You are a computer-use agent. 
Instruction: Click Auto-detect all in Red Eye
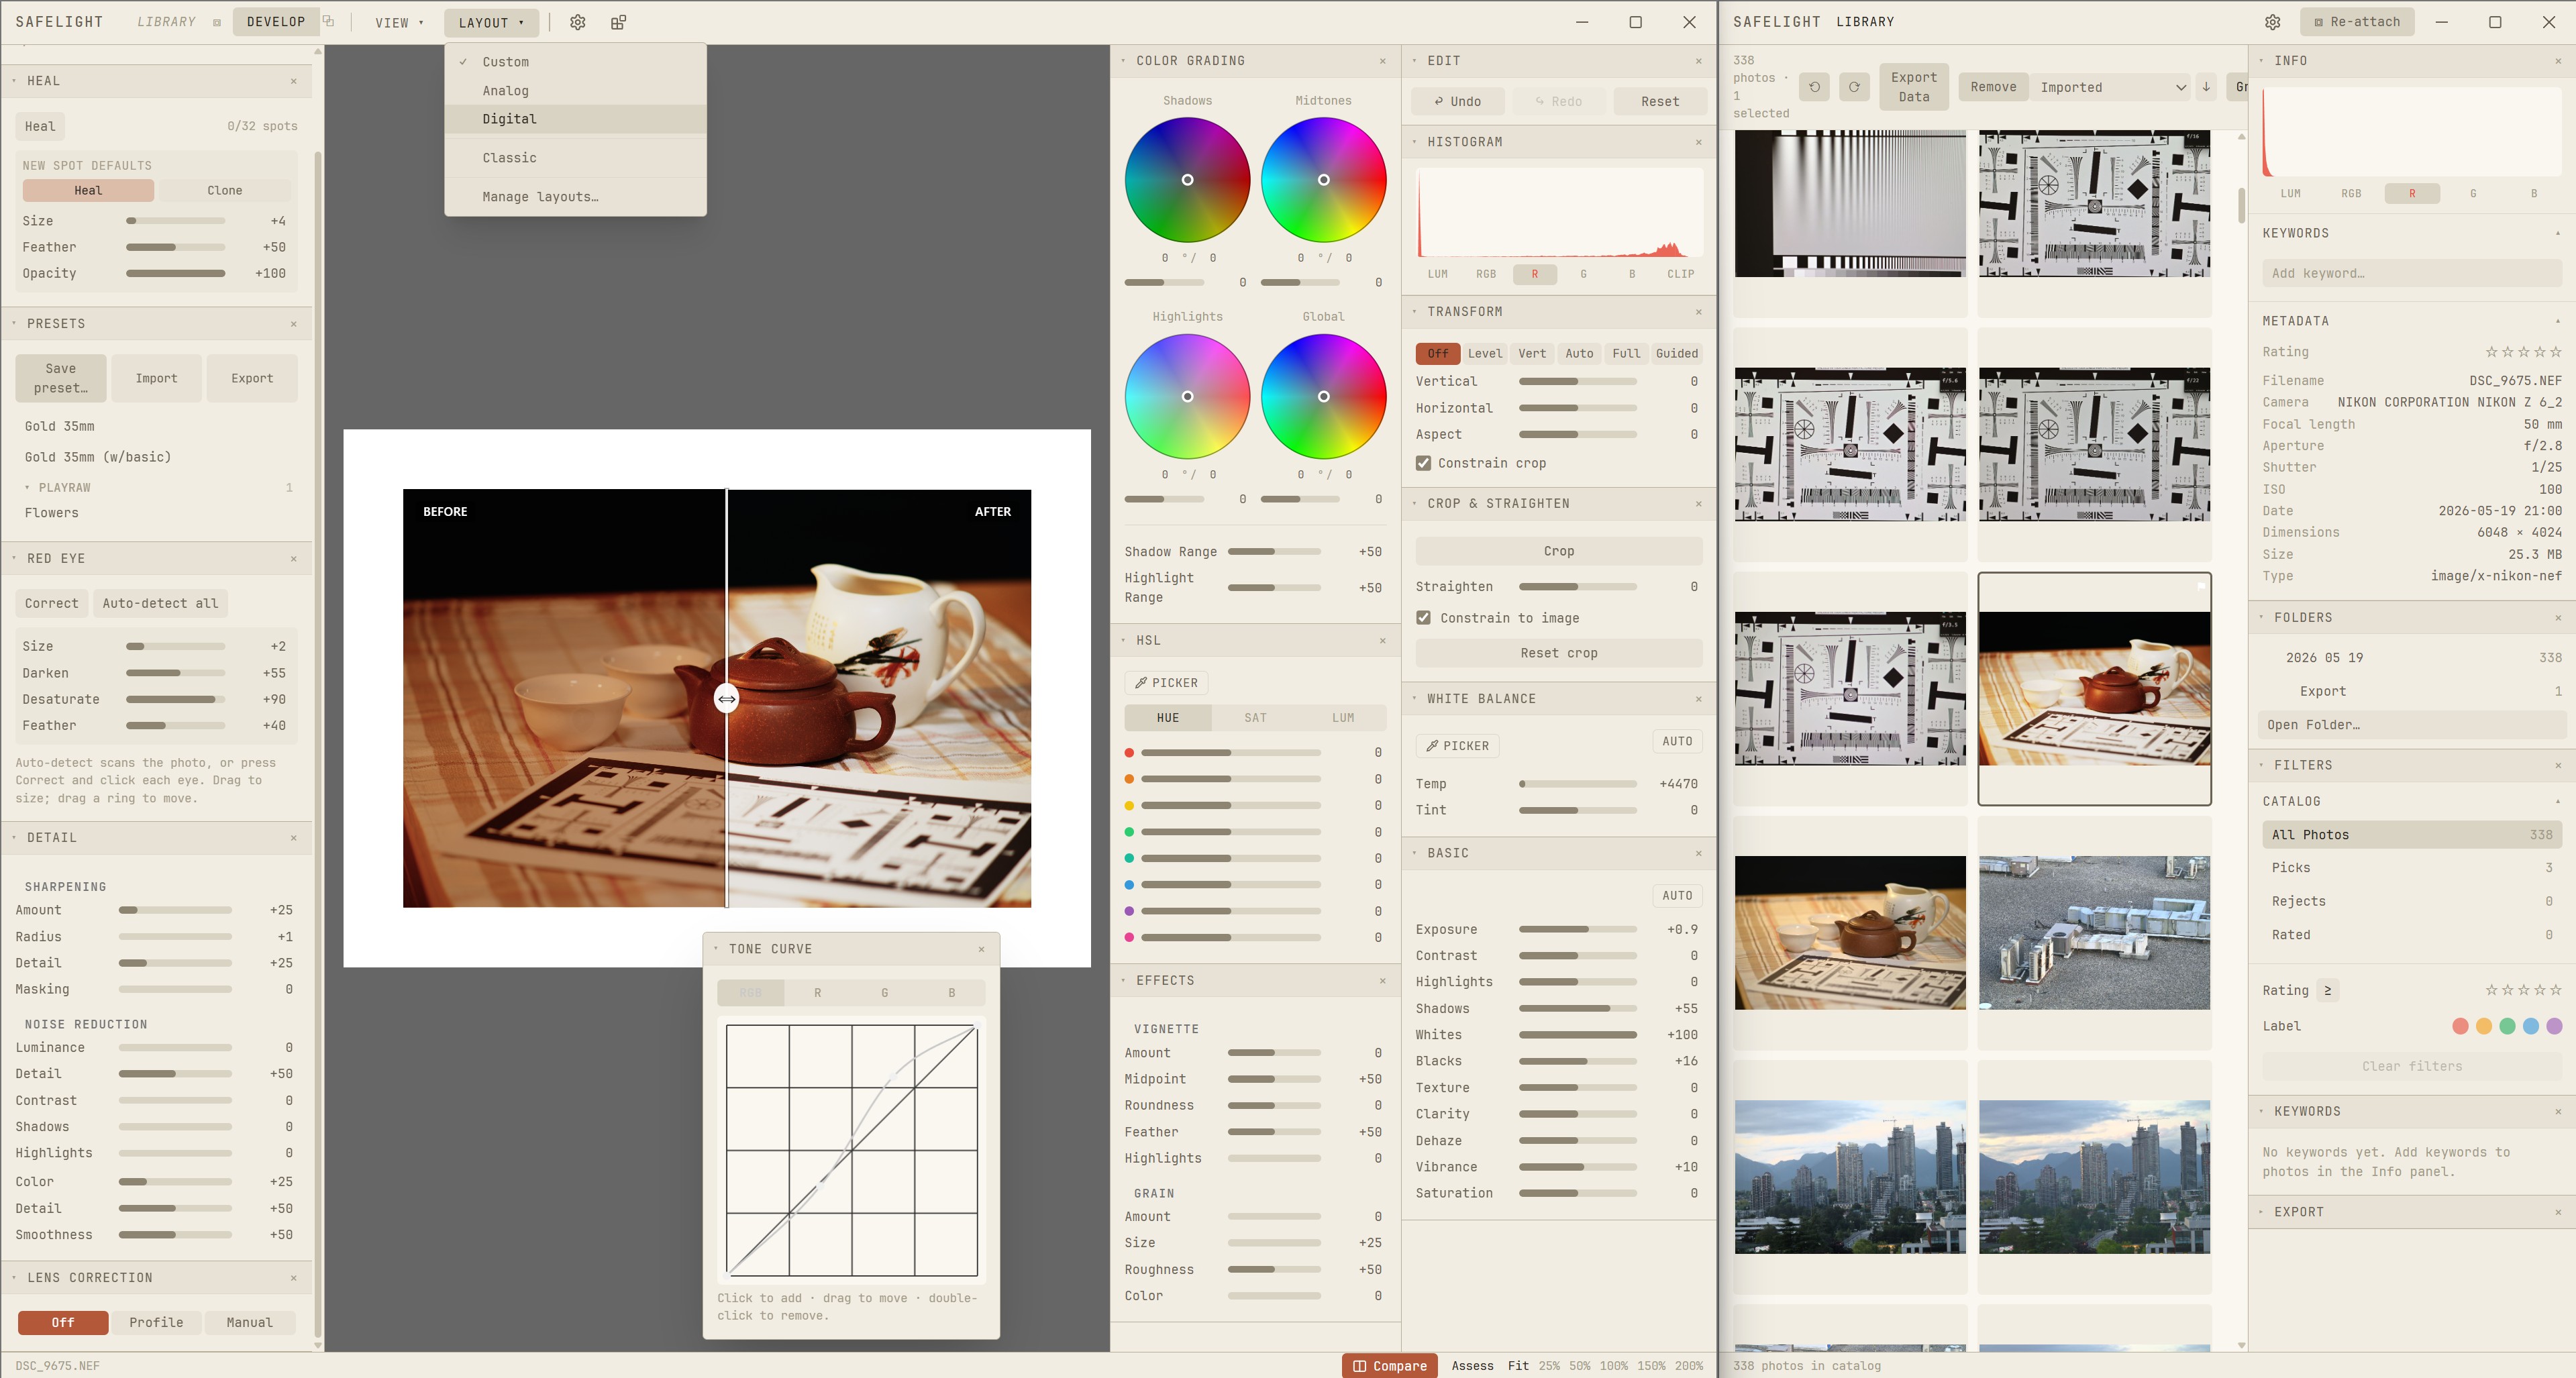point(160,603)
